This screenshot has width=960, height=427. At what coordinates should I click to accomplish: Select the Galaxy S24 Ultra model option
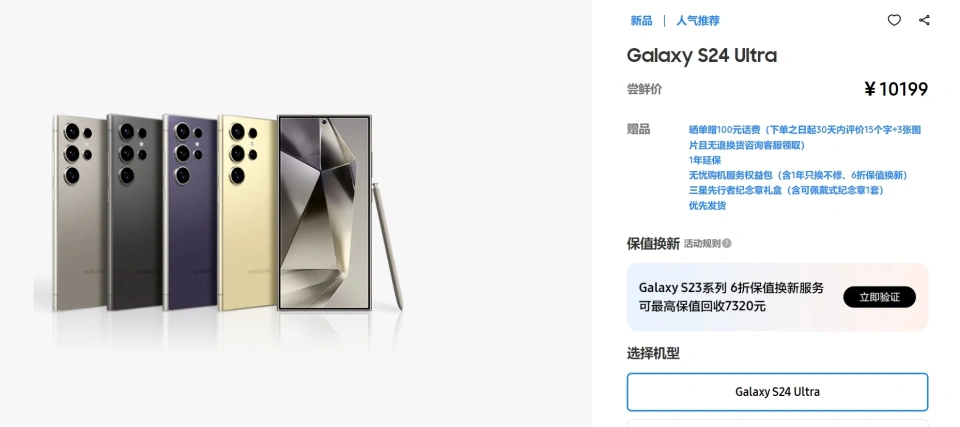(x=777, y=392)
